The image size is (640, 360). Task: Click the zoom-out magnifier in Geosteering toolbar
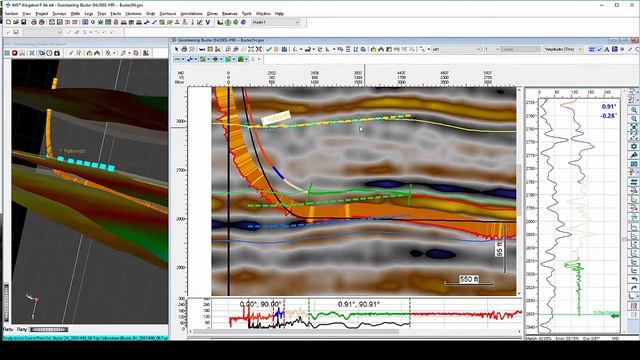236,49
